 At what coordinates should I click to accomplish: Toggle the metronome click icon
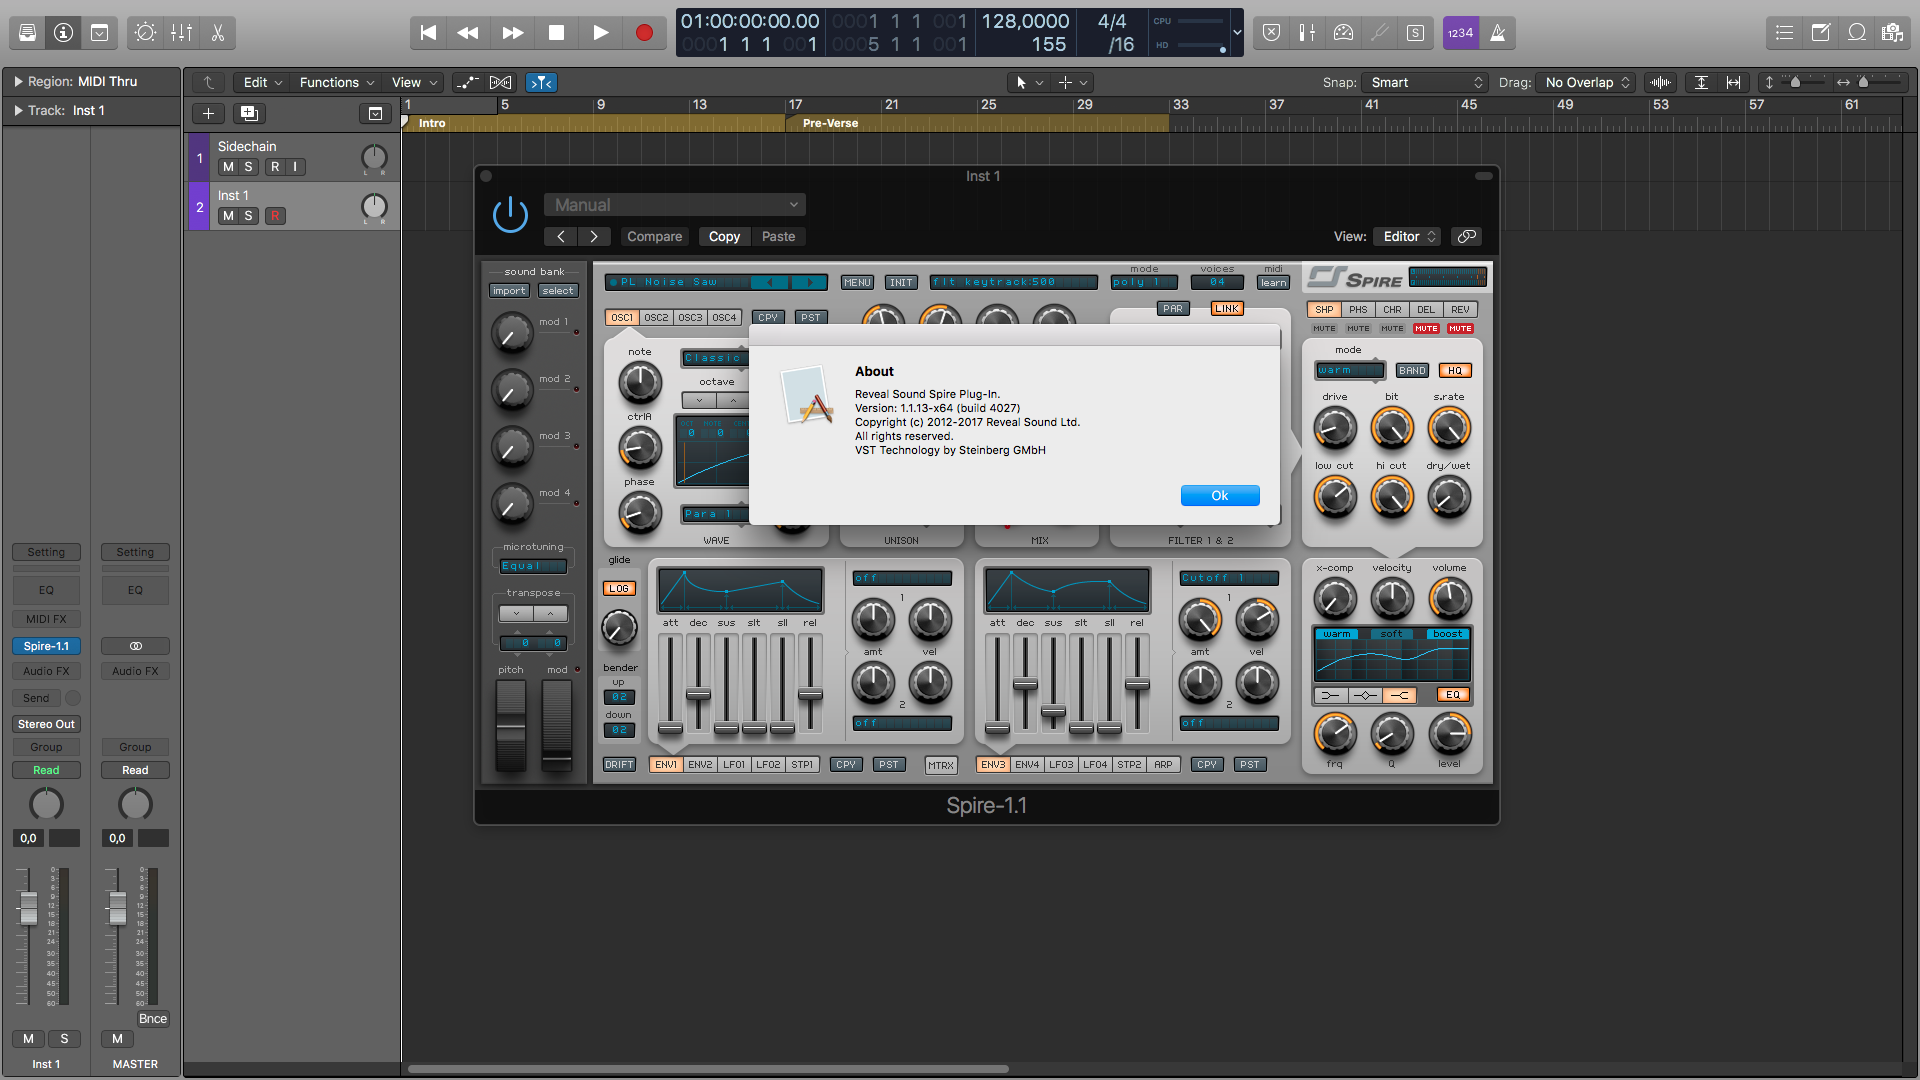pyautogui.click(x=1497, y=33)
